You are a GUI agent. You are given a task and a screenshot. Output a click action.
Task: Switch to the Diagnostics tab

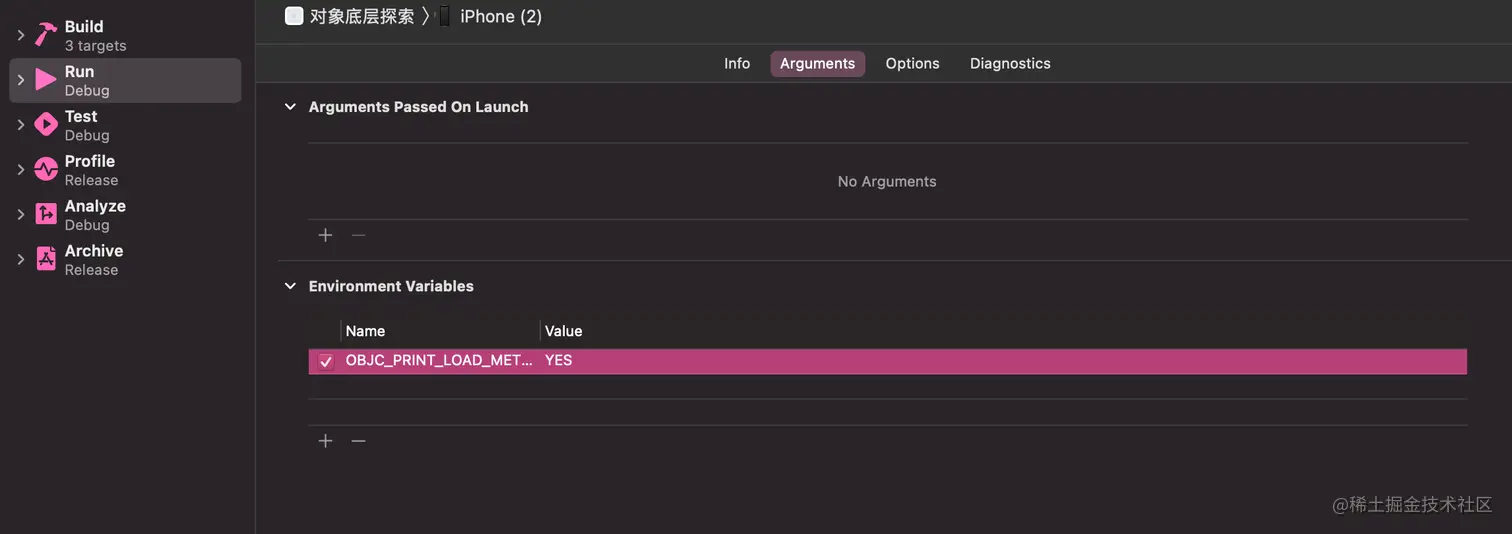point(1010,63)
